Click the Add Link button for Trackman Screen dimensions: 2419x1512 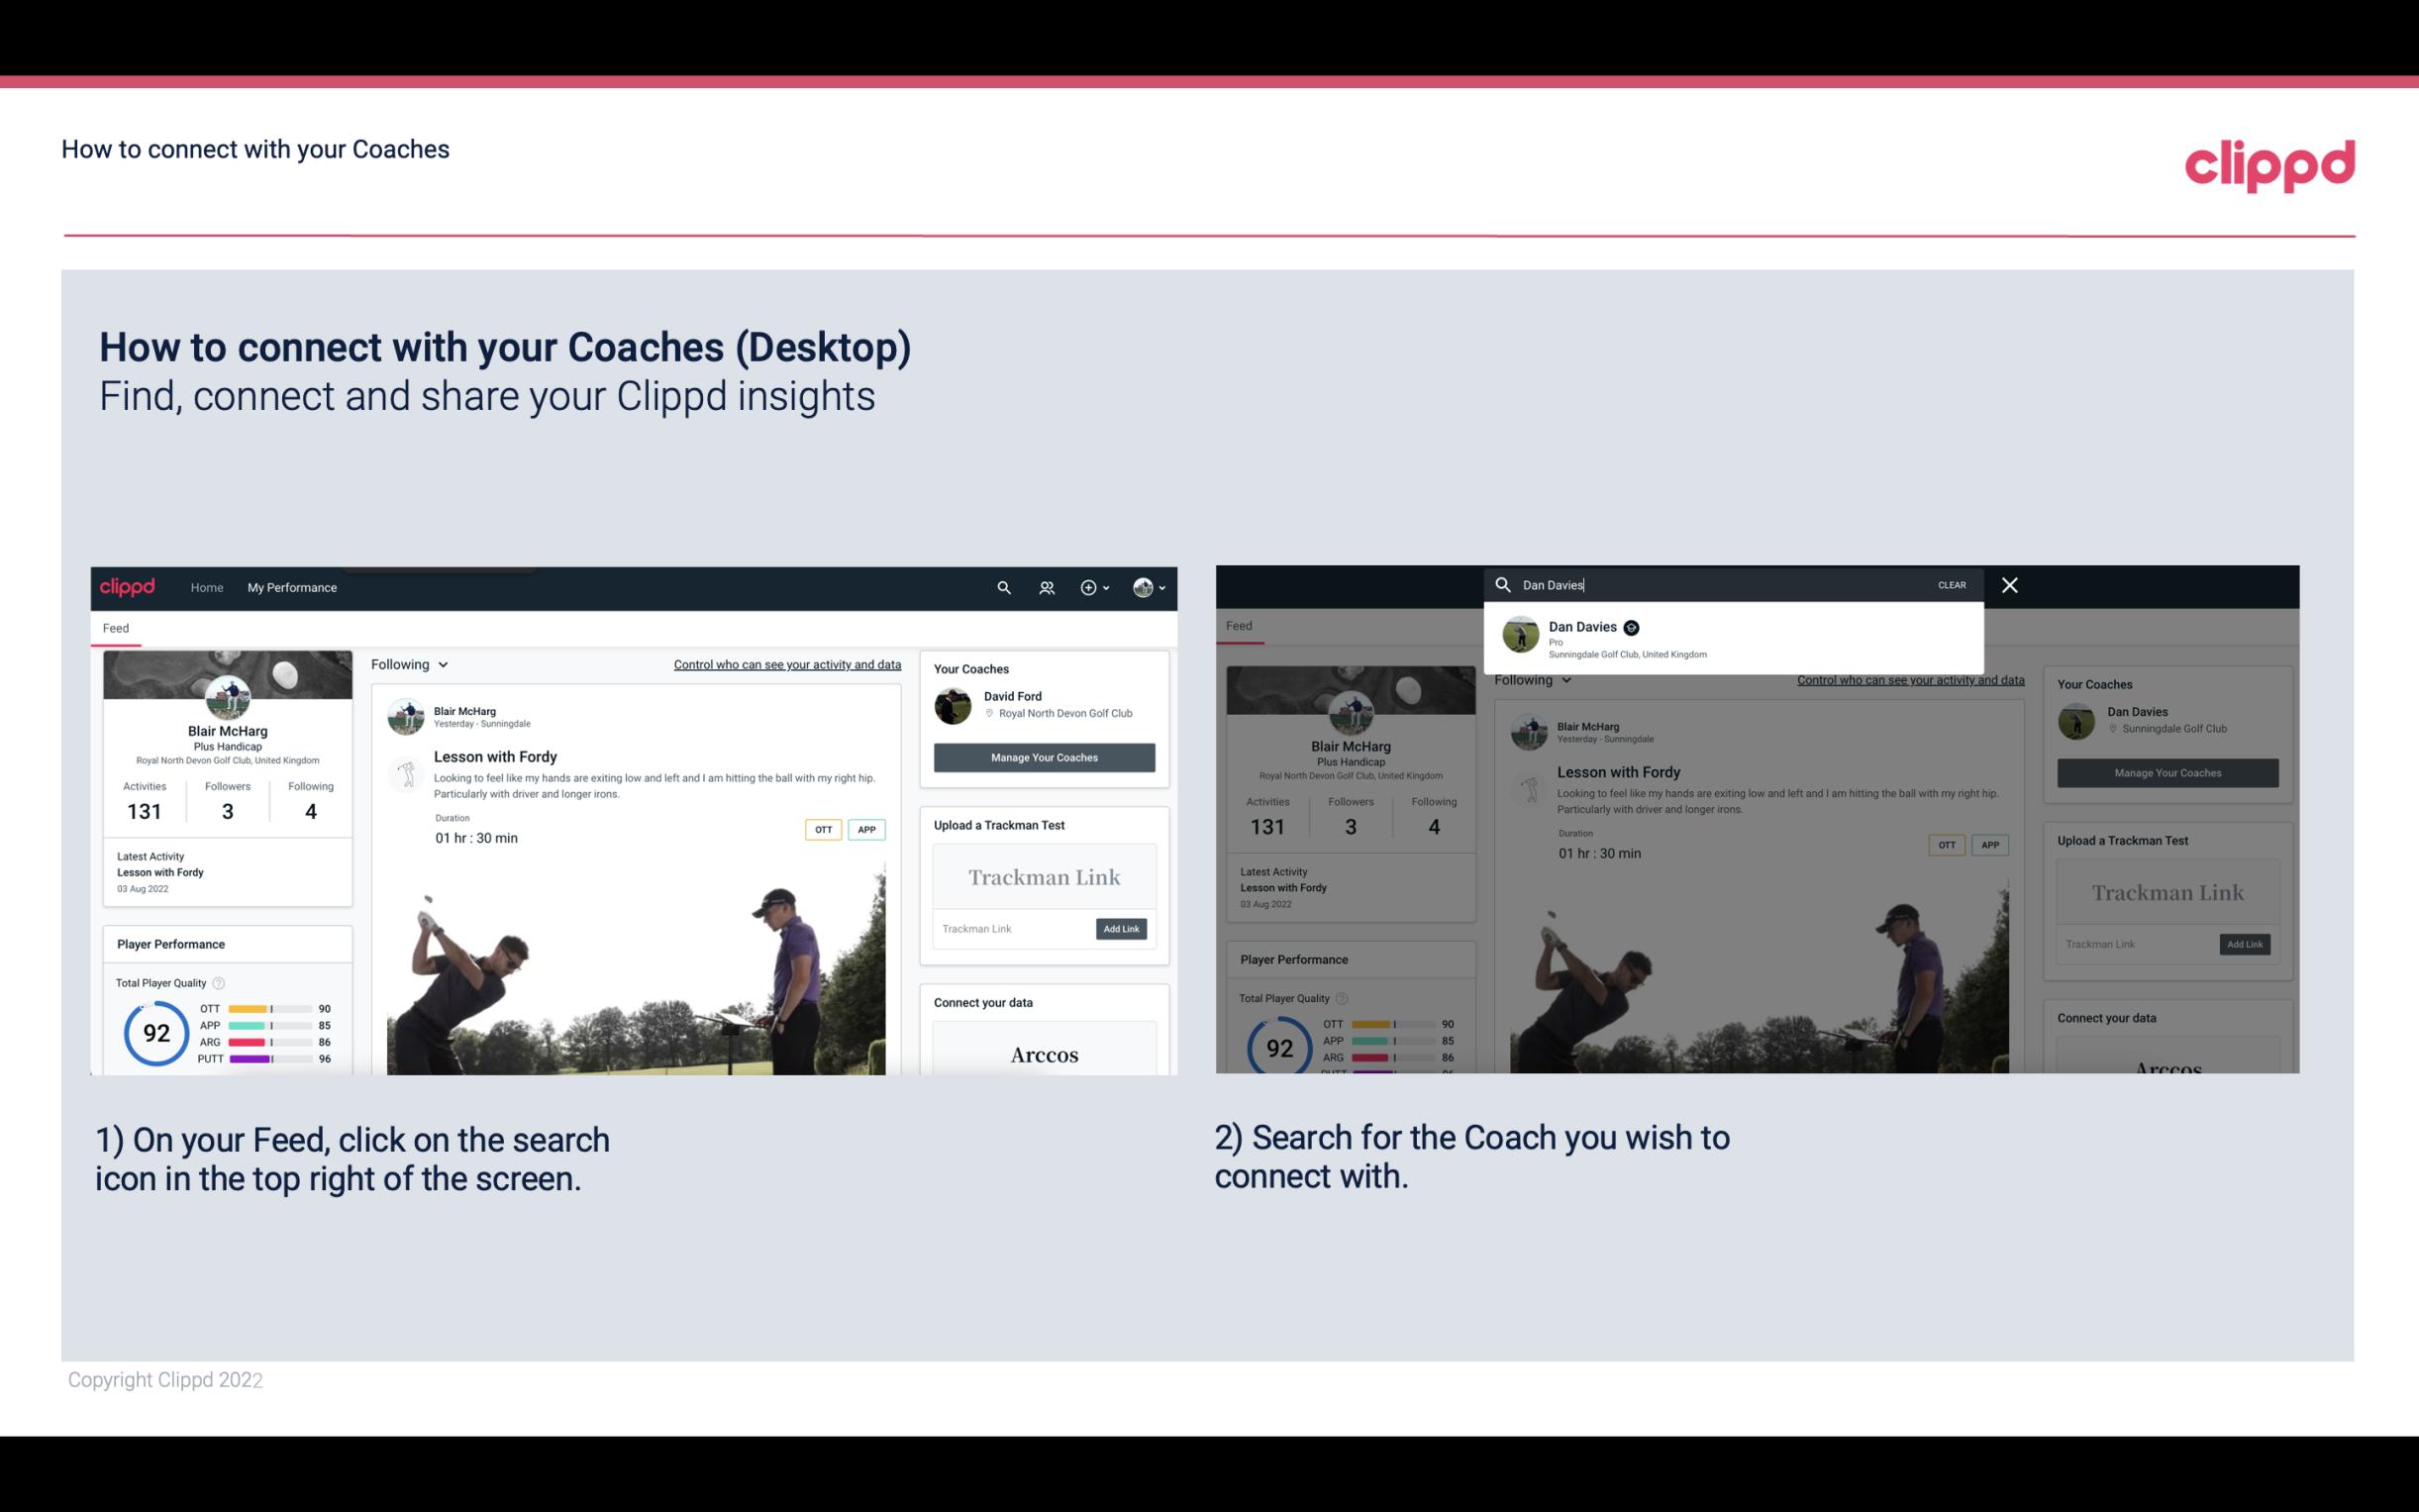tap(1122, 929)
